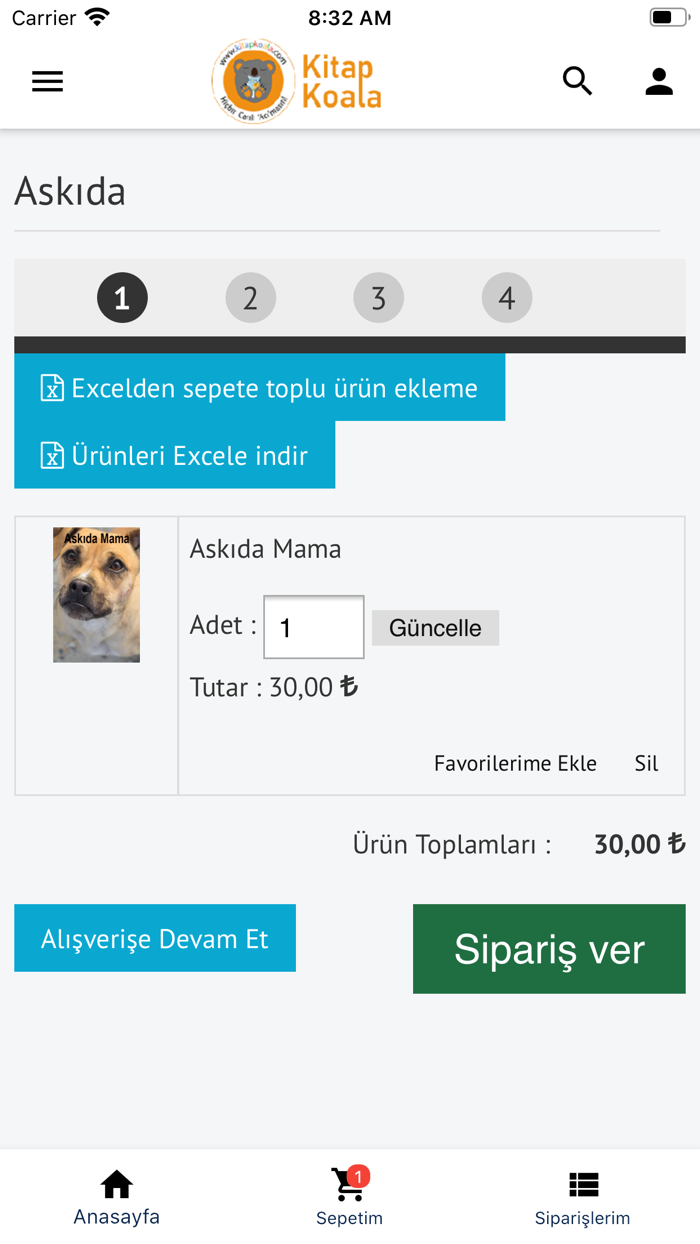Switch to the Sepetim tab

349,1195
